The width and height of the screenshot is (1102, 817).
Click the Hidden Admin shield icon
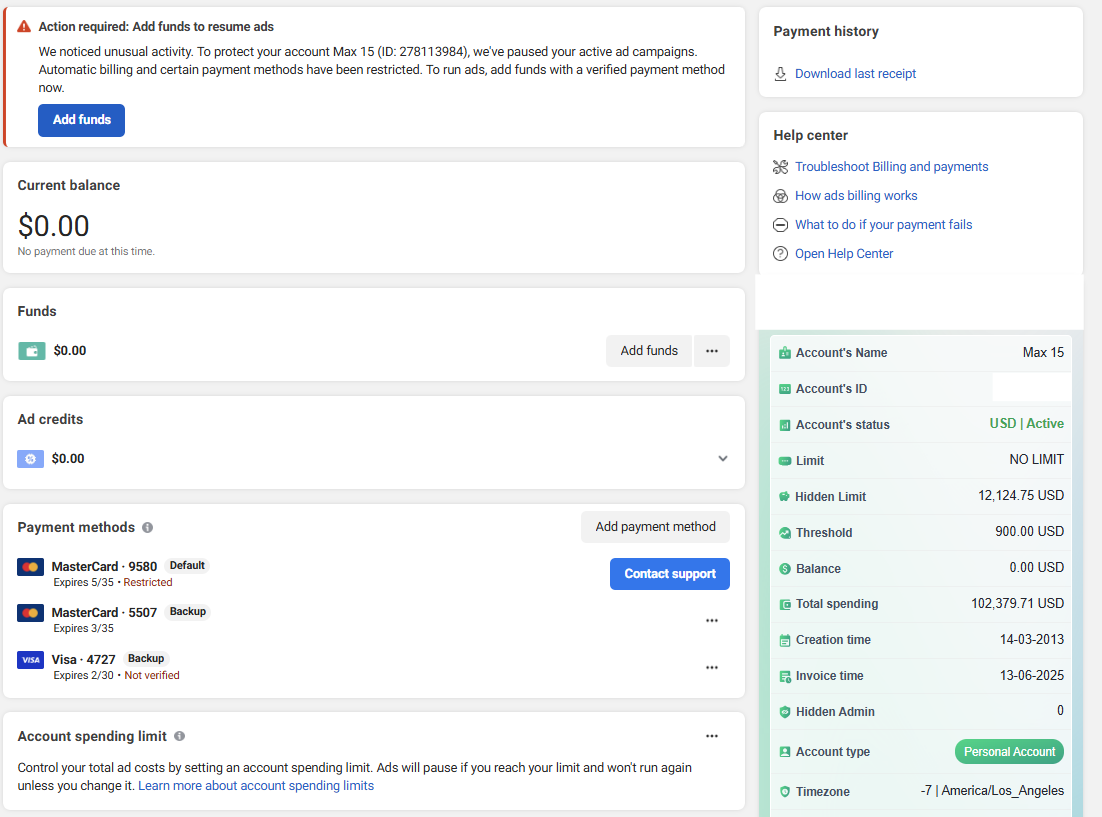coord(785,712)
